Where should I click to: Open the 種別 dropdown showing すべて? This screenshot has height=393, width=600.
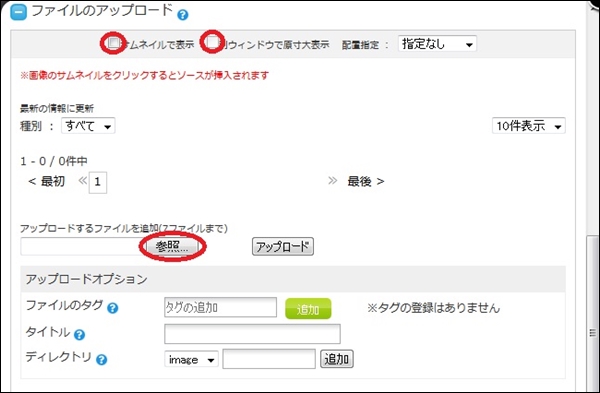pyautogui.click(x=88, y=126)
